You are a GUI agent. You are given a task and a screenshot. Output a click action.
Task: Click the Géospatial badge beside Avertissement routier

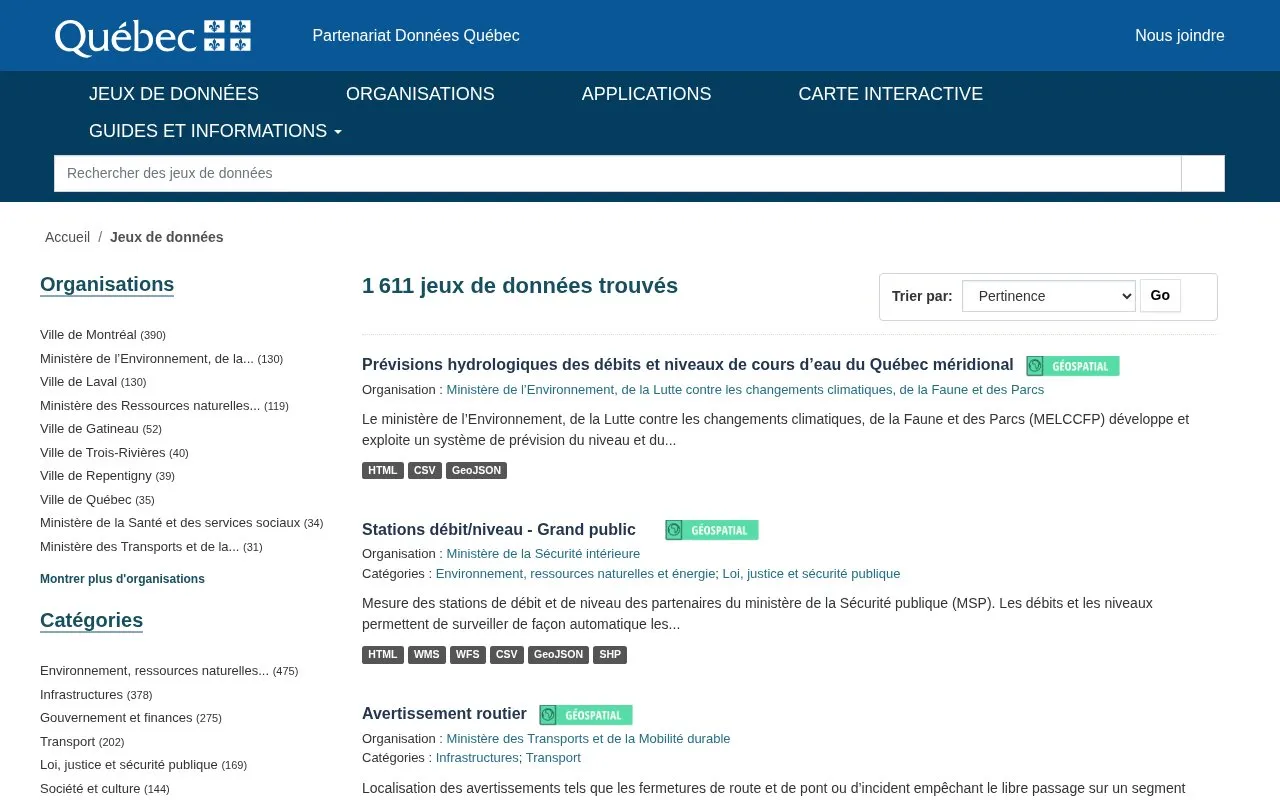pyautogui.click(x=586, y=715)
